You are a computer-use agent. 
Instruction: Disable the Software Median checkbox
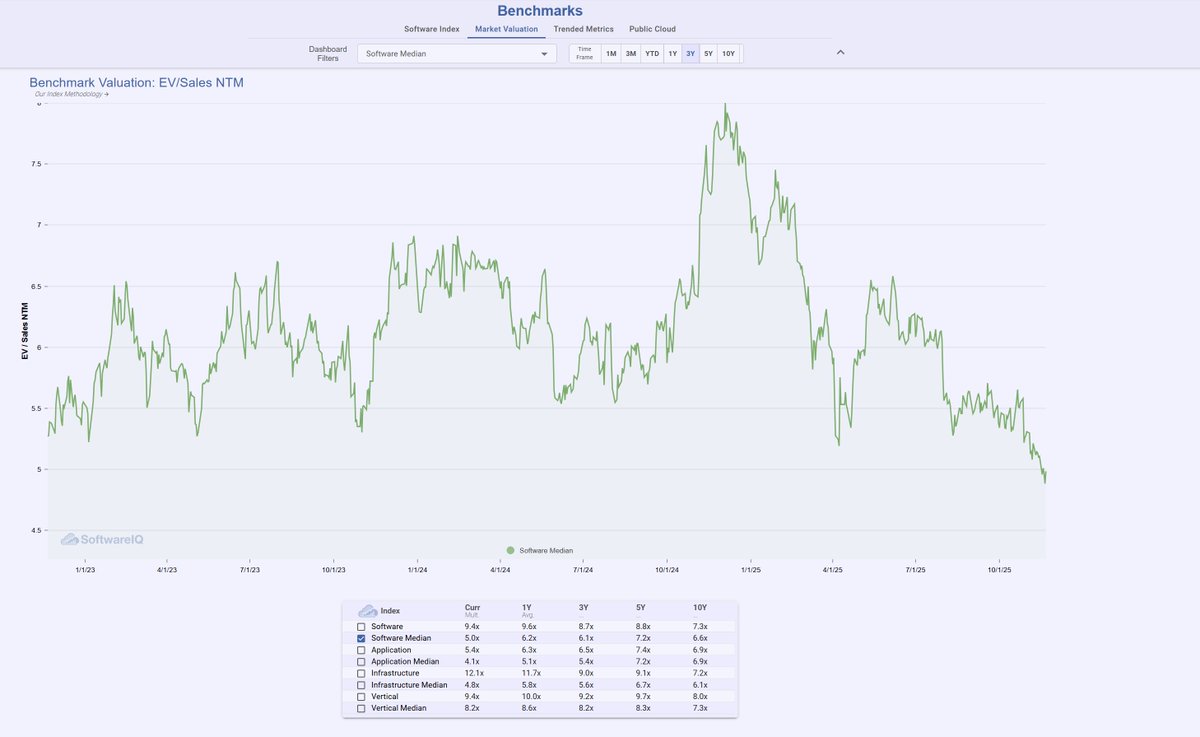[360, 638]
